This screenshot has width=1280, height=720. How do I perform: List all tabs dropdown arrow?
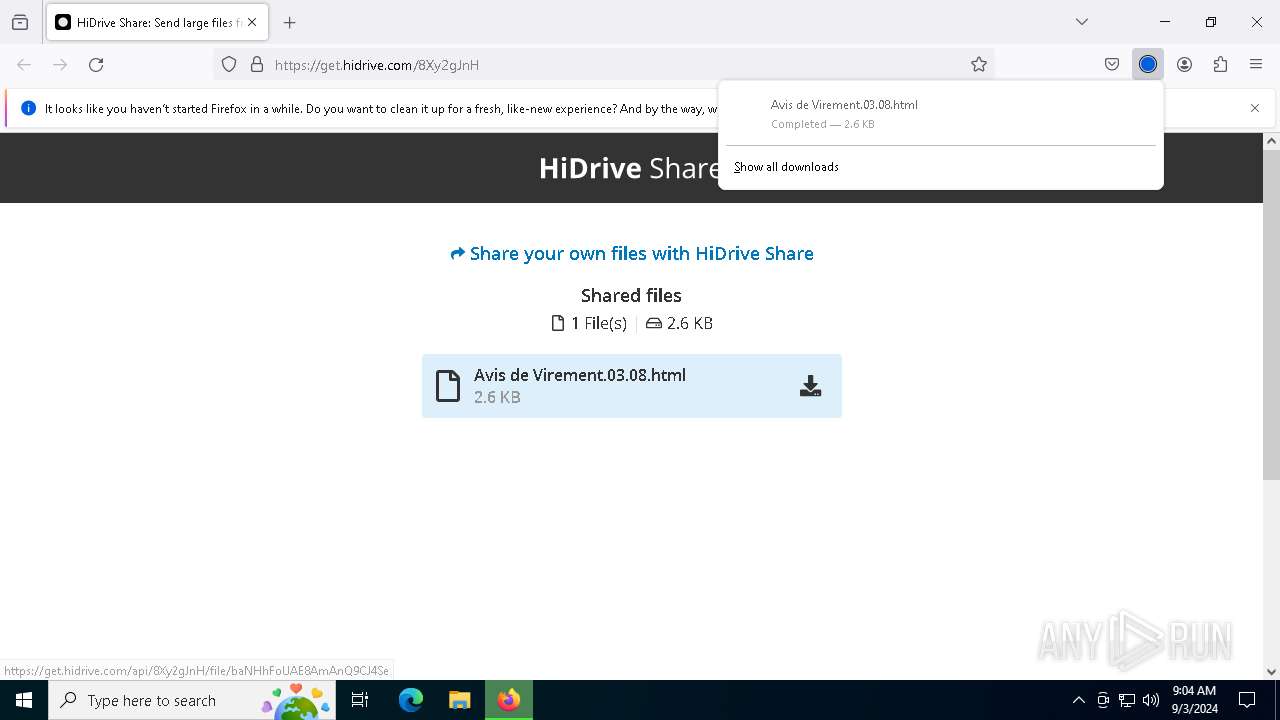[1082, 22]
